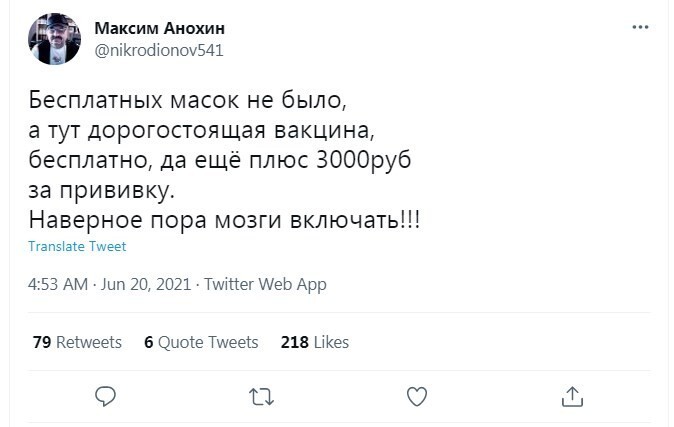The image size is (674, 427).
Task: View the 218 Likes list
Action: (315, 342)
